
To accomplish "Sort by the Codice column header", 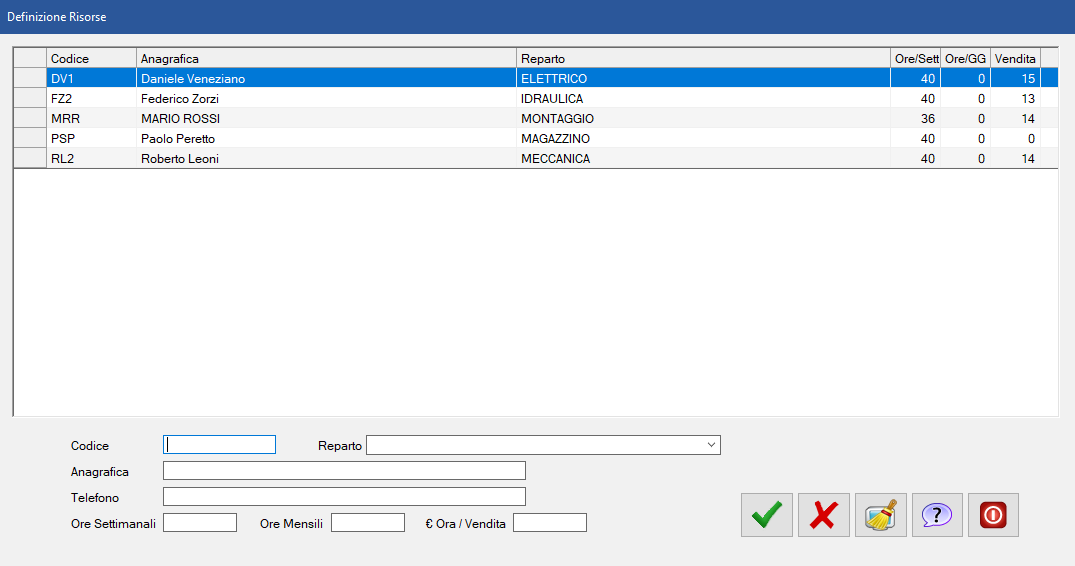I will click(x=91, y=58).
